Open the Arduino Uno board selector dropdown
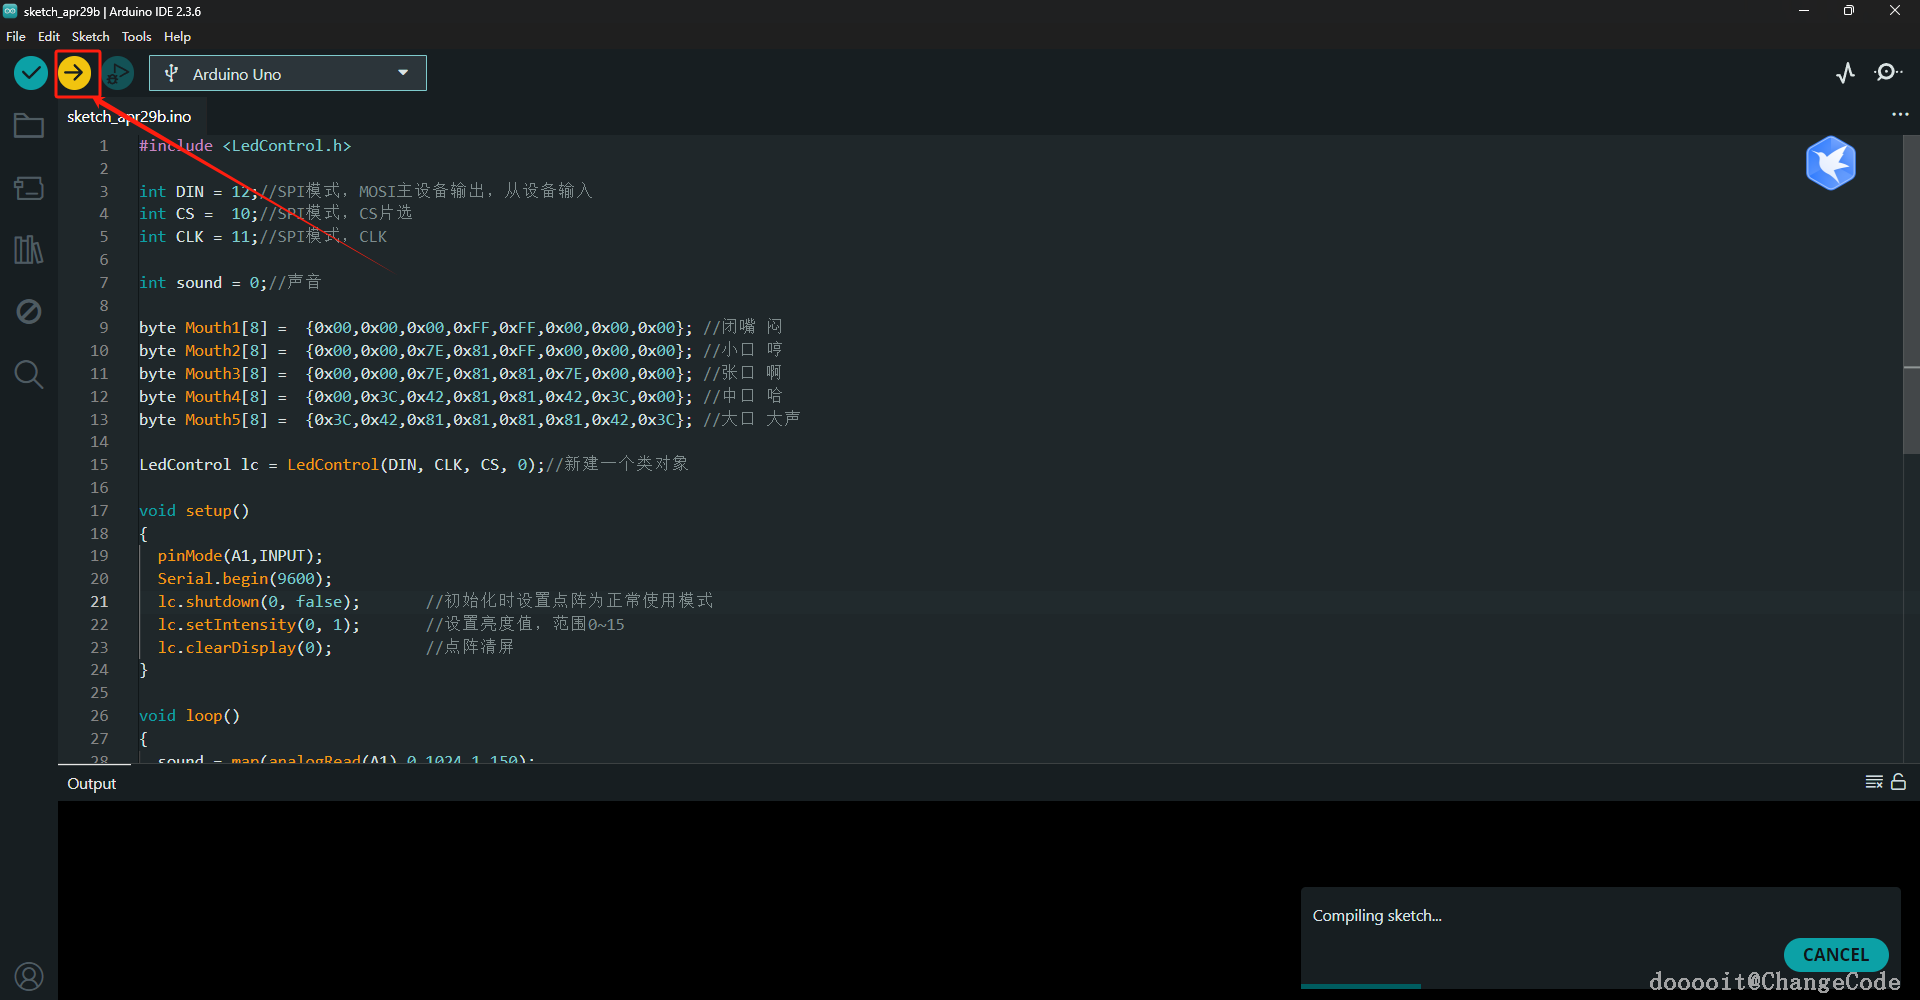Image resolution: width=1920 pixels, height=1000 pixels. click(288, 73)
